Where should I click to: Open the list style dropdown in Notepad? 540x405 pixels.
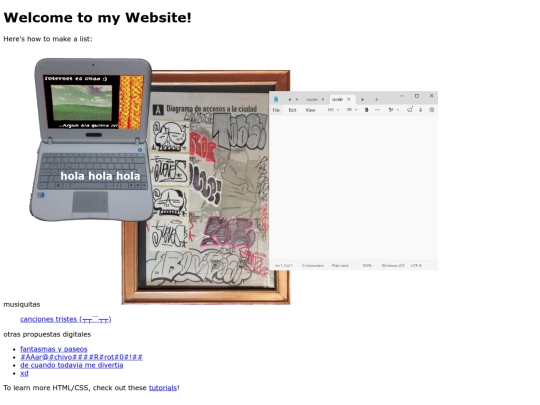pyautogui.click(x=352, y=110)
